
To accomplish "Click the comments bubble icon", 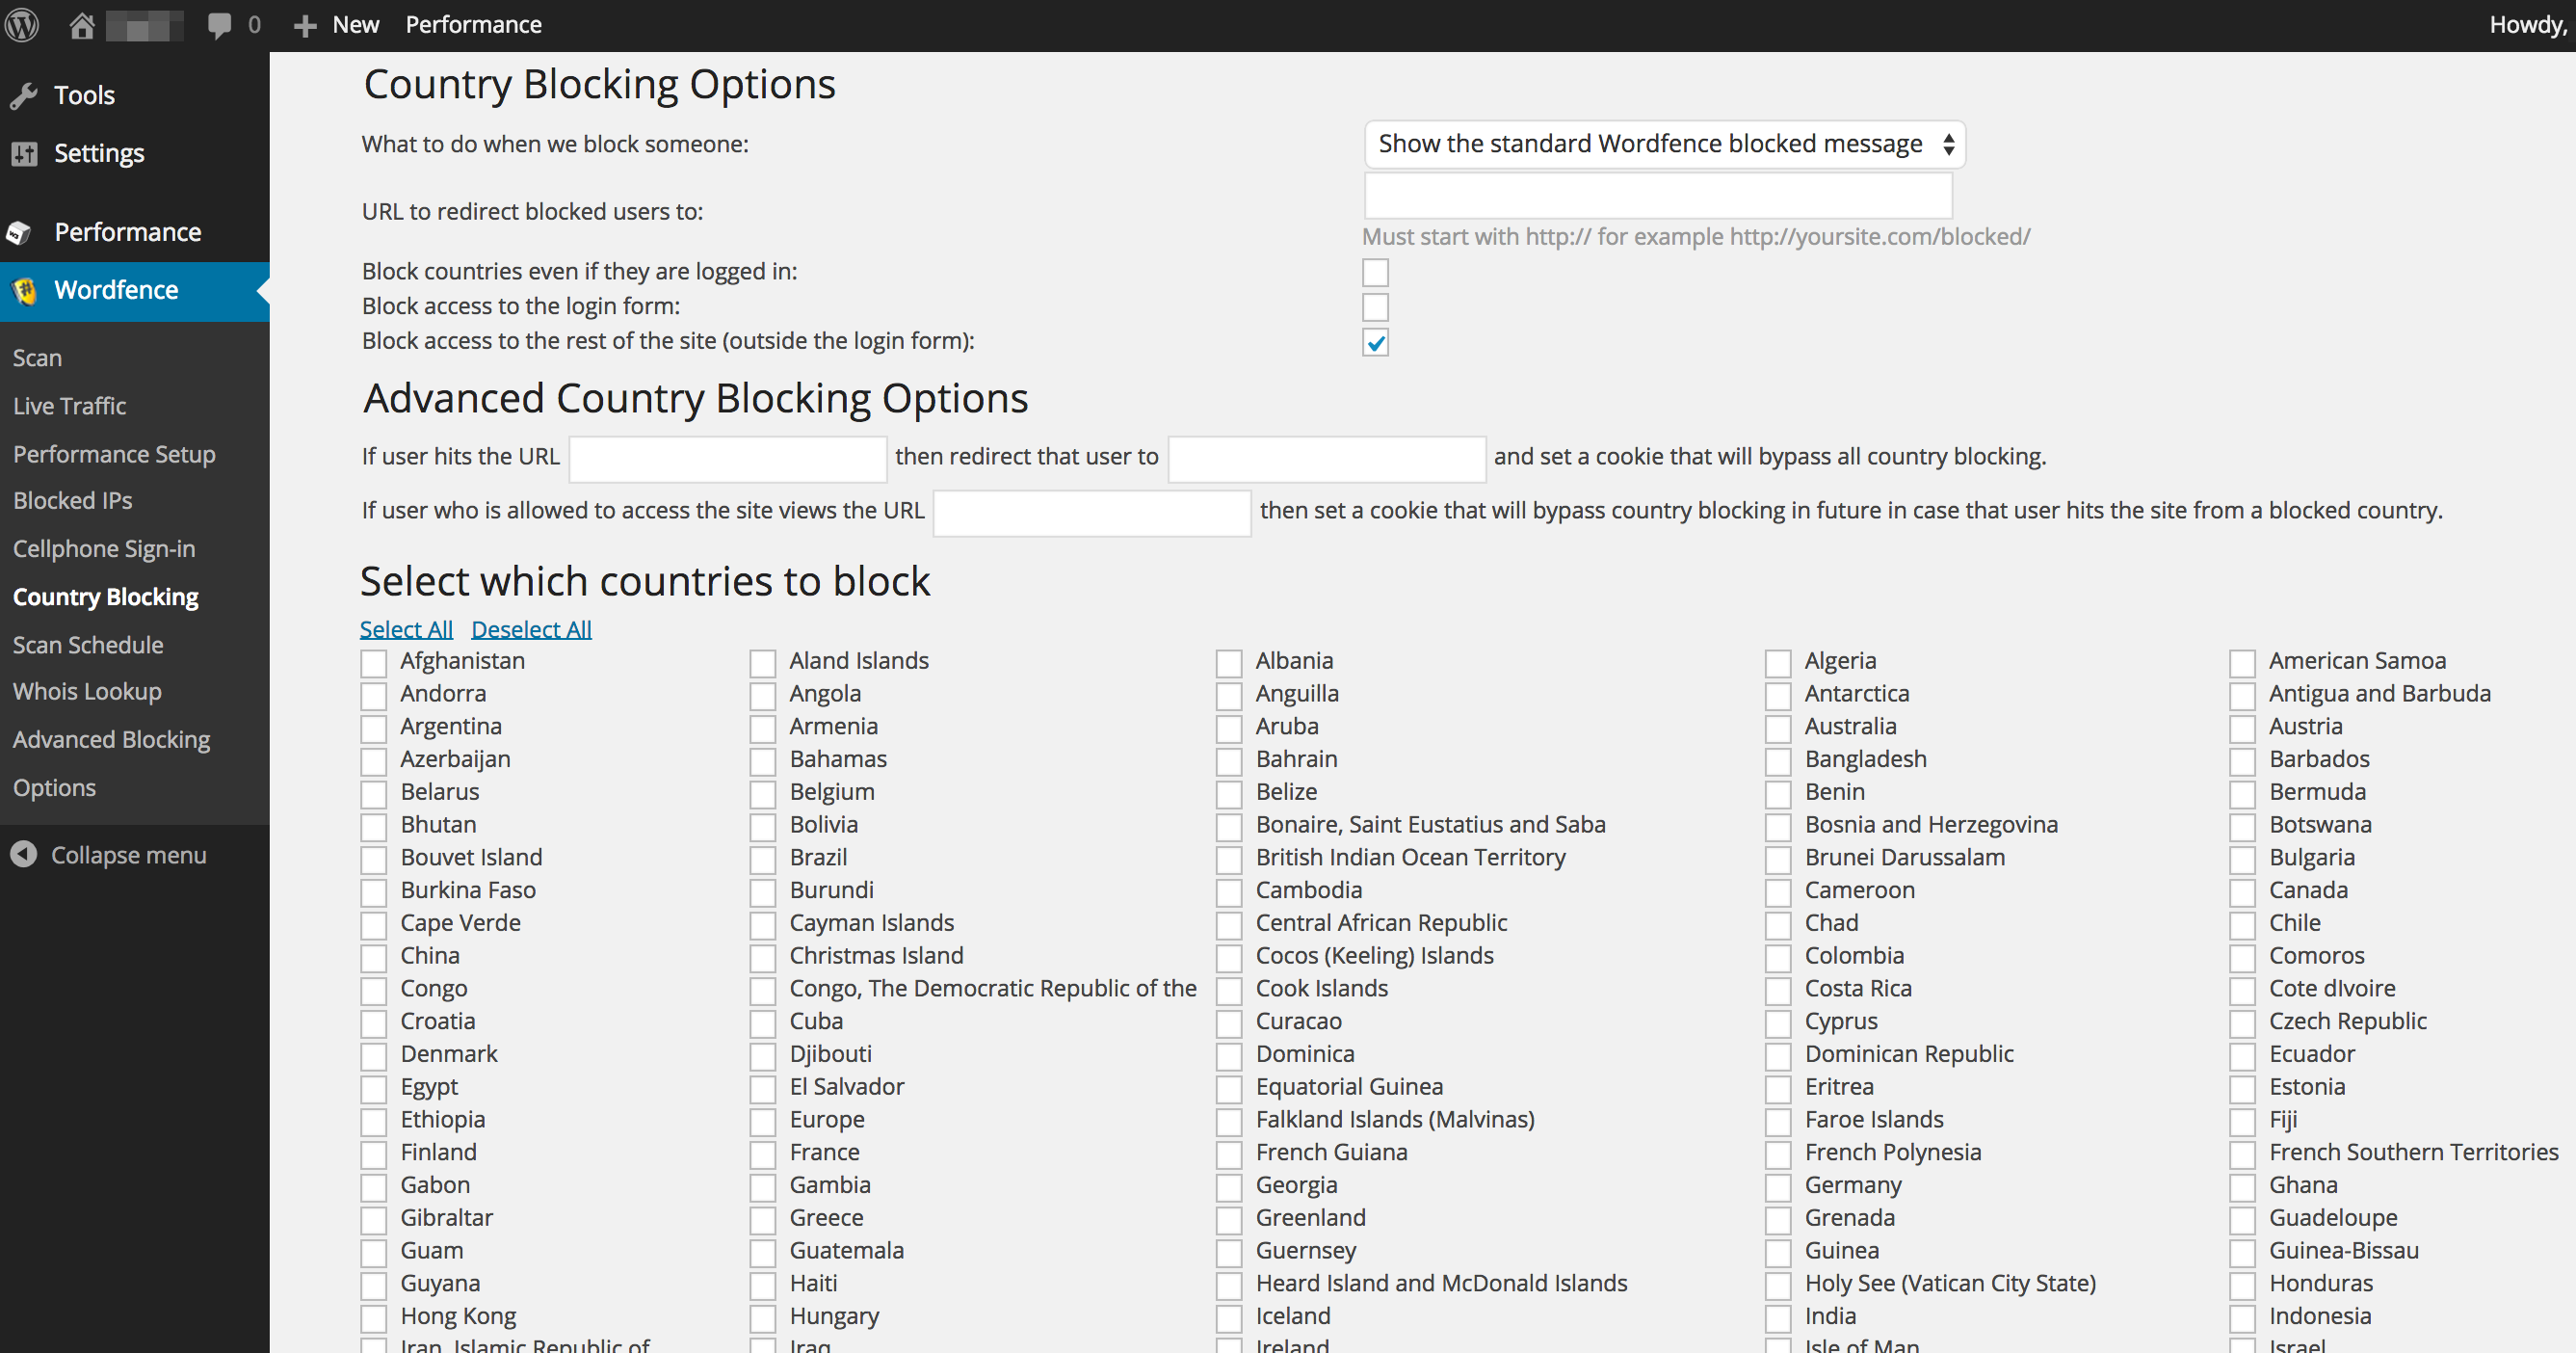I will pos(219,25).
